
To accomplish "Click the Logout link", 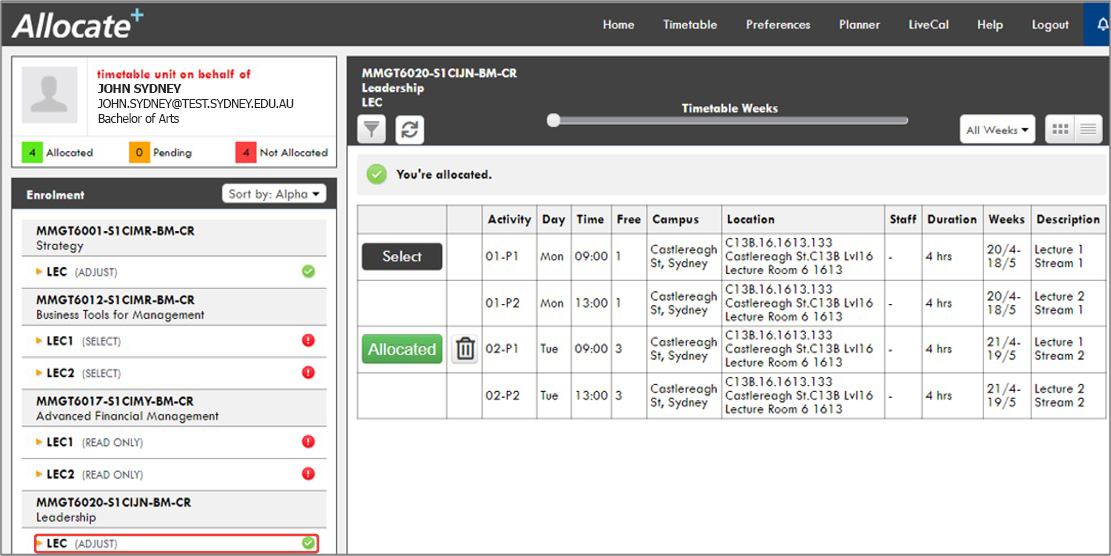I will tap(1050, 25).
